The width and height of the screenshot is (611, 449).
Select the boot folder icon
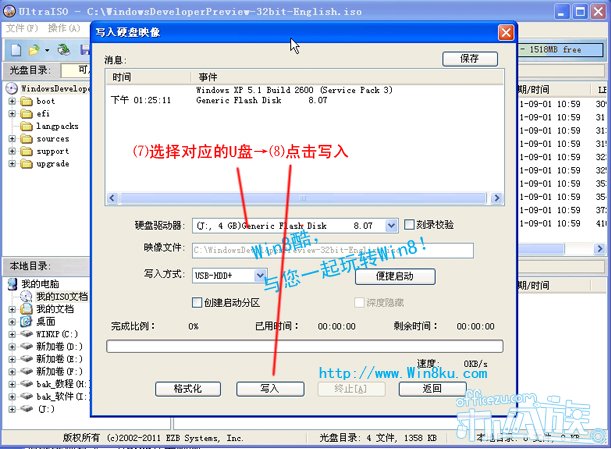pyautogui.click(x=26, y=101)
